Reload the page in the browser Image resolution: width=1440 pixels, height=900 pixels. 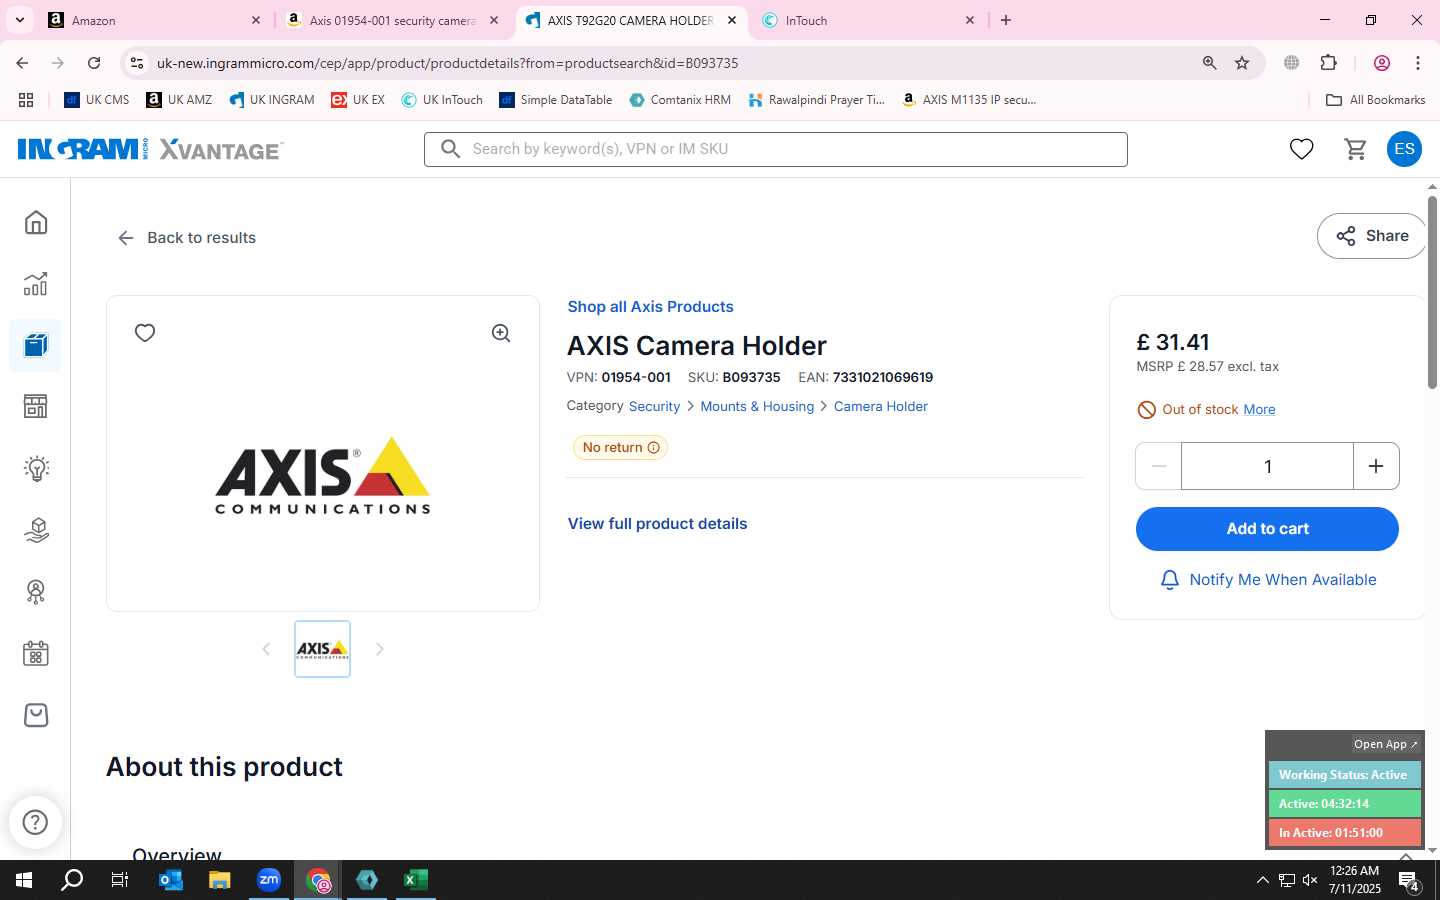(x=94, y=63)
